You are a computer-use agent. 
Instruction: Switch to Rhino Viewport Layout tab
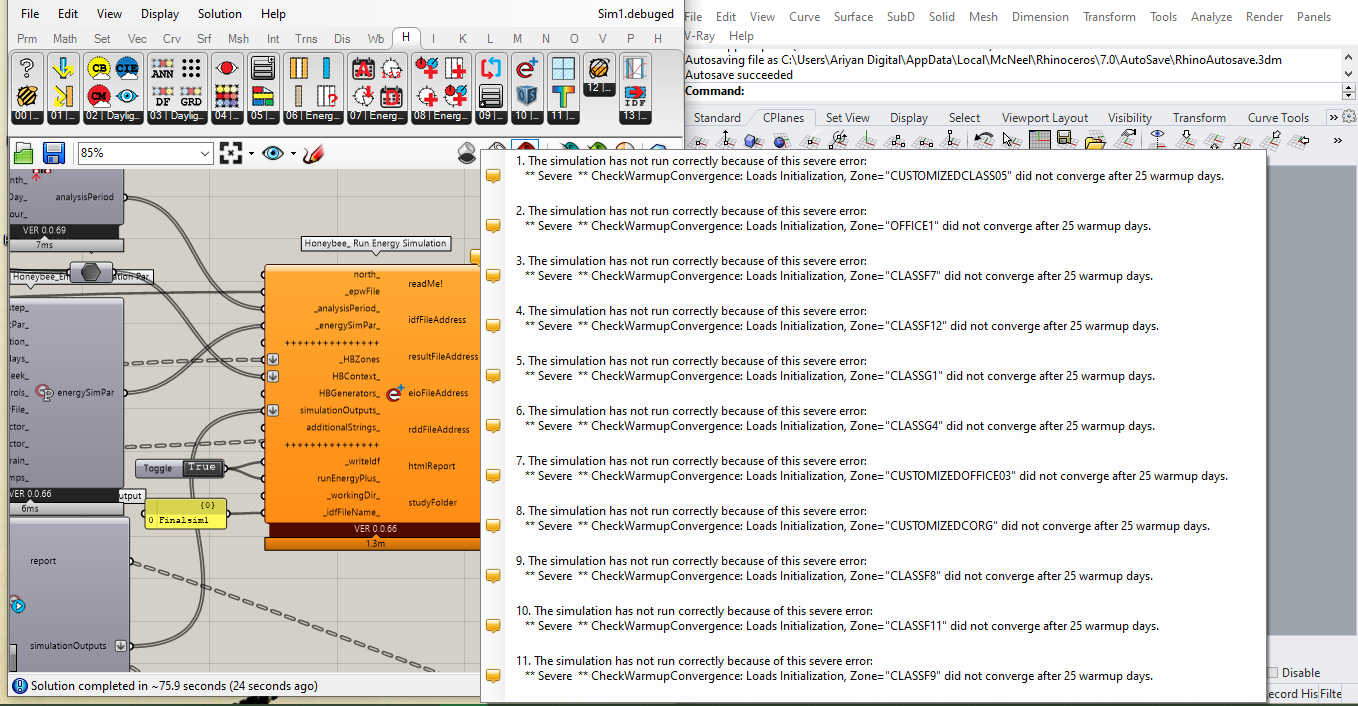1045,117
